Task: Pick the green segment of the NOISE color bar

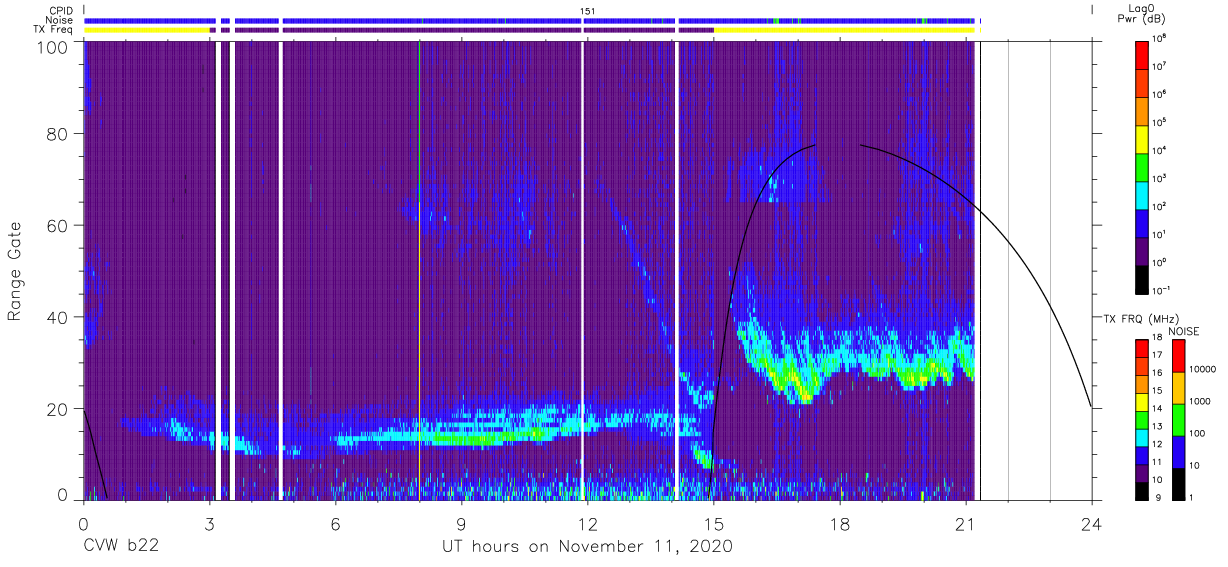Action: point(1177,418)
